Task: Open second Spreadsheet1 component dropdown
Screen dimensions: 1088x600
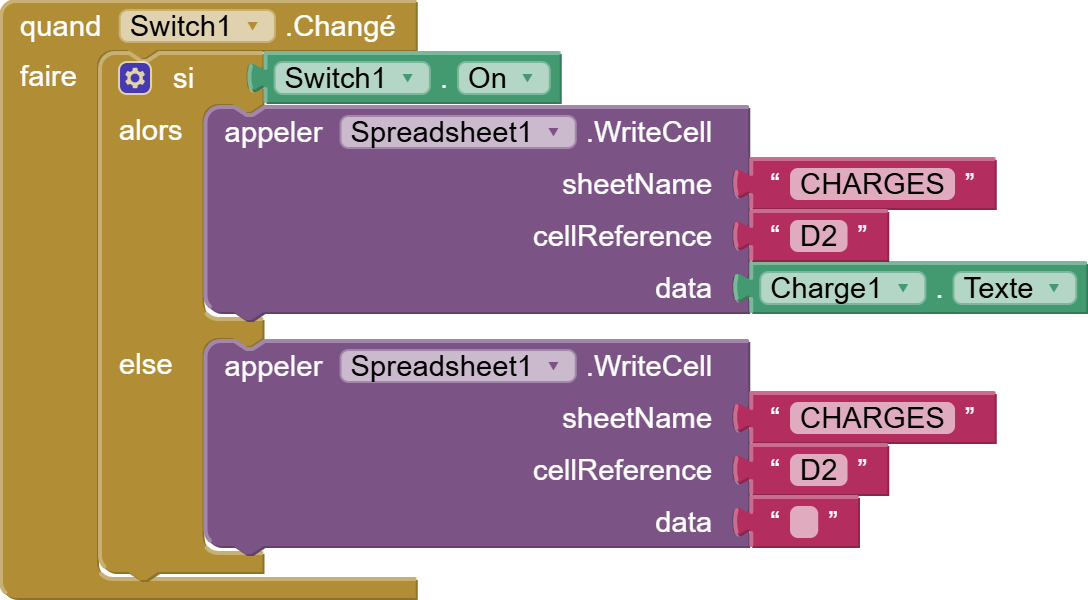Action: coord(457,366)
